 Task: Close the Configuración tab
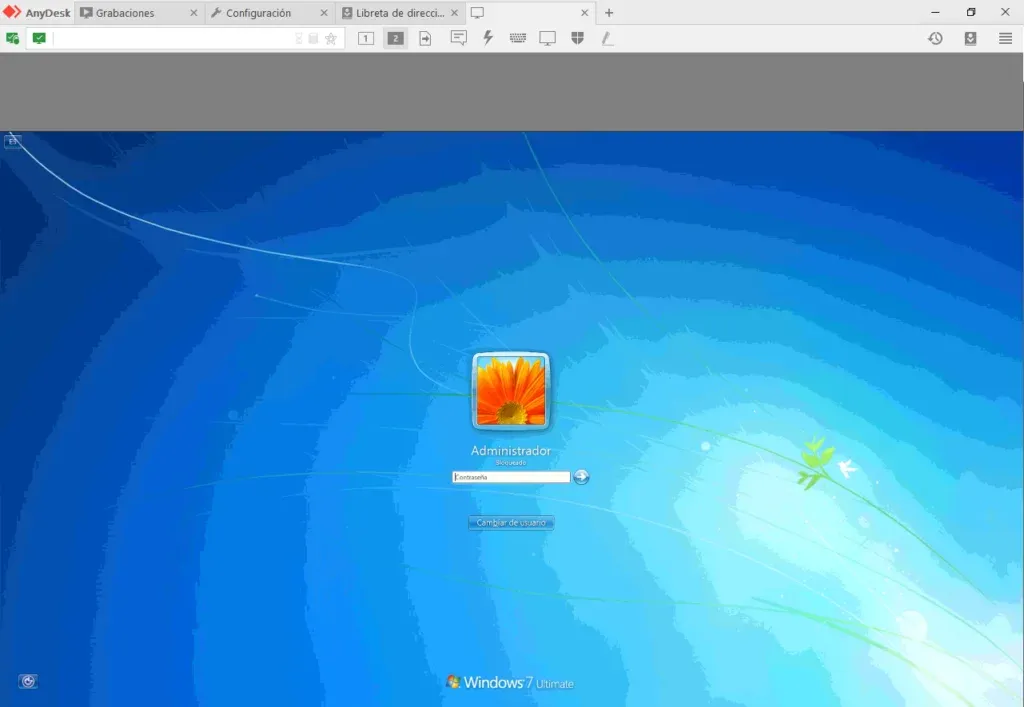tap(324, 13)
